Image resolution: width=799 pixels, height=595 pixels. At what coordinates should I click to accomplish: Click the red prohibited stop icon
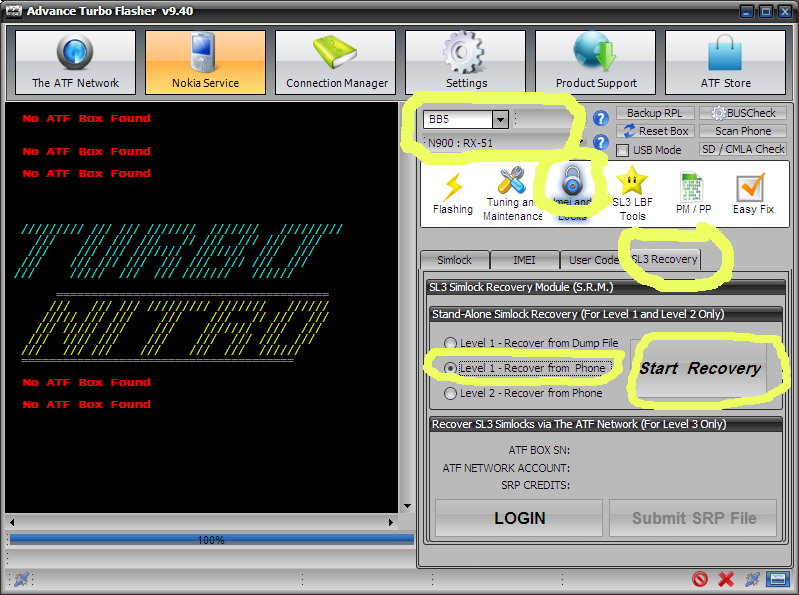click(x=700, y=579)
